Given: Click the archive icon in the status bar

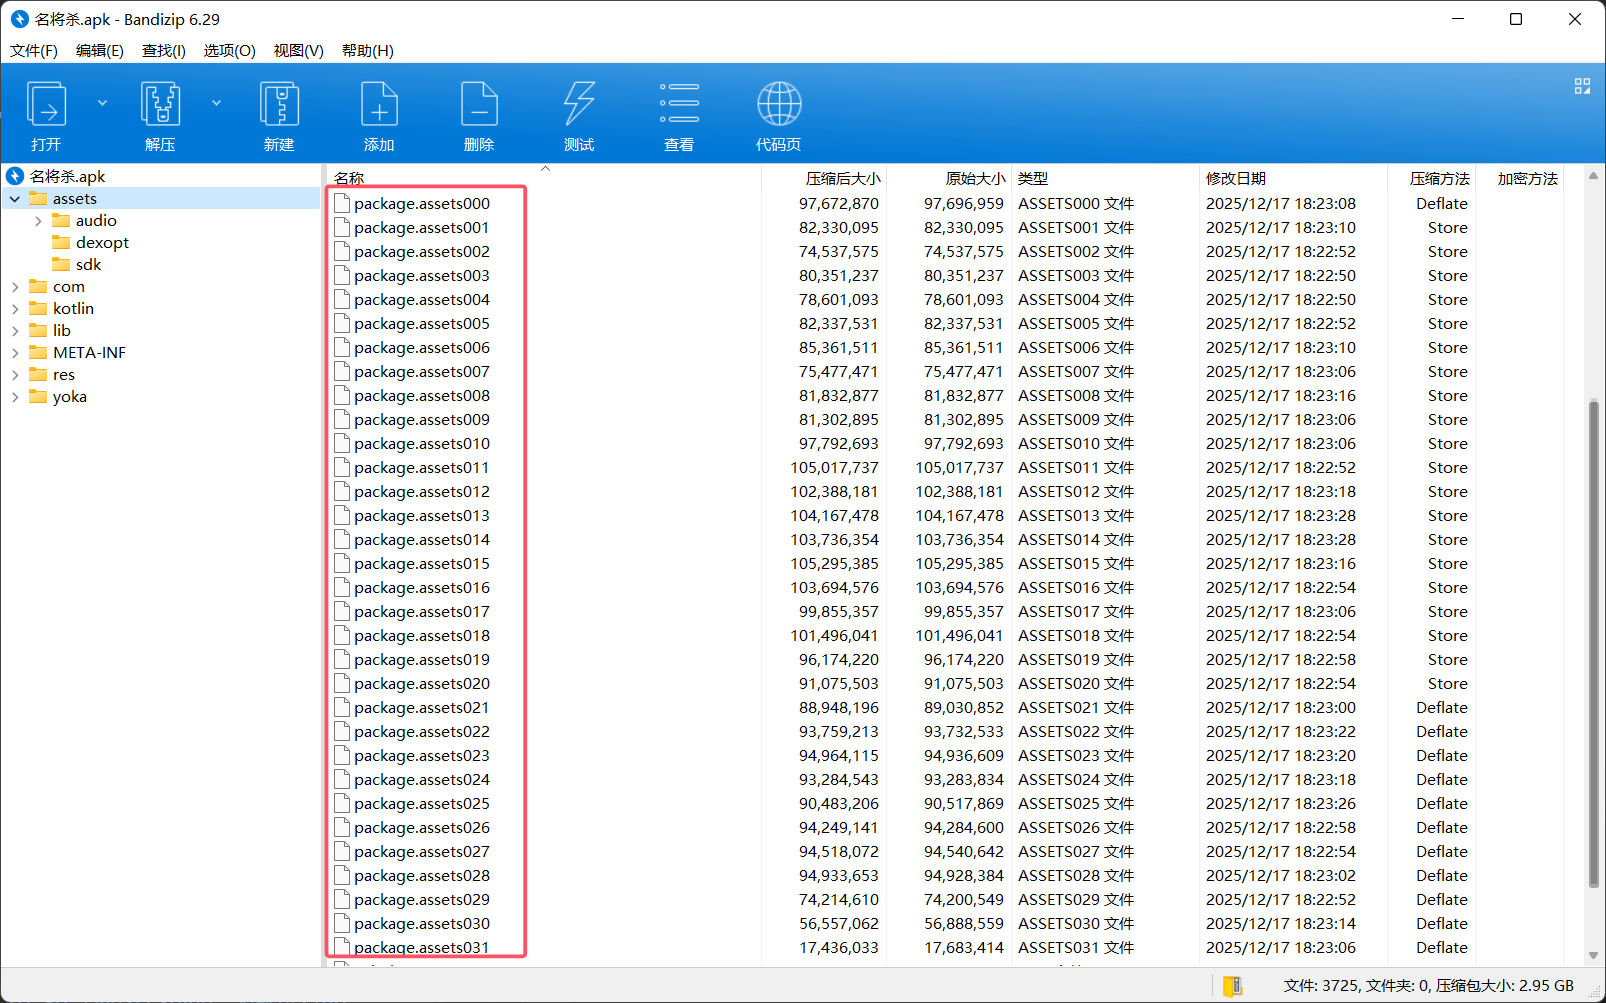Looking at the screenshot, I should tap(1232, 986).
